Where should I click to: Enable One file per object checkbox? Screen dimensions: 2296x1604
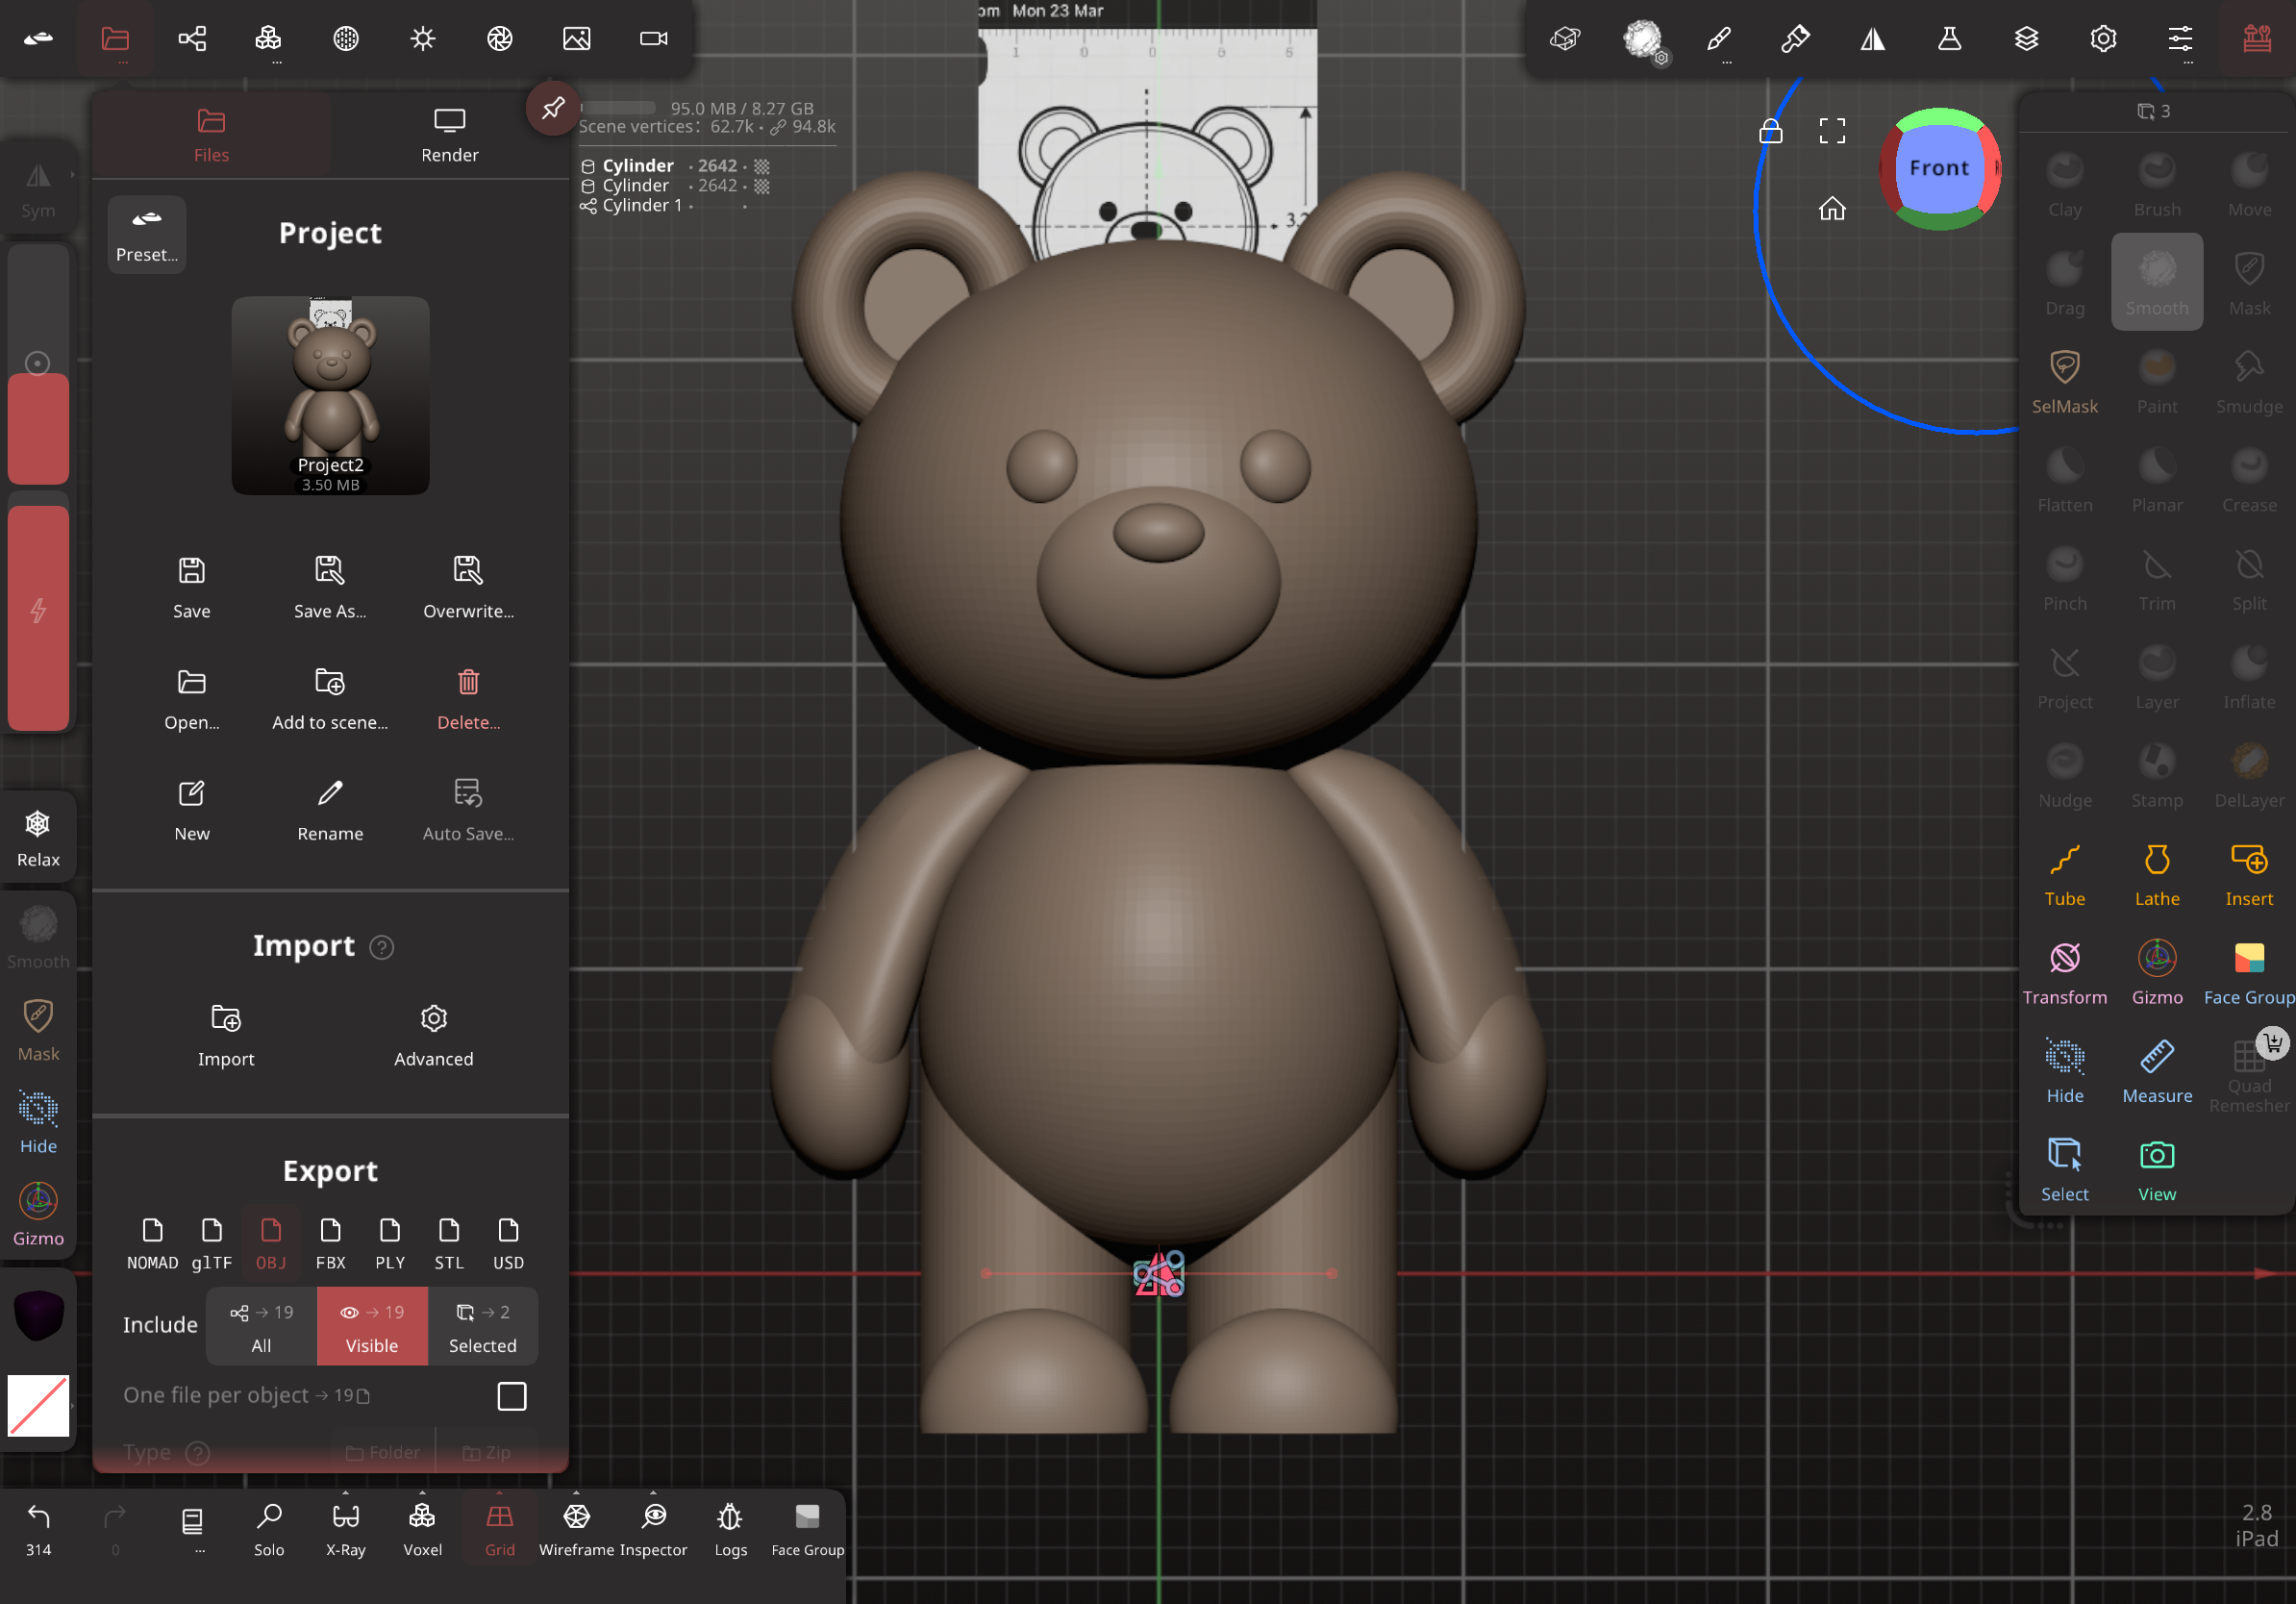pyautogui.click(x=511, y=1395)
